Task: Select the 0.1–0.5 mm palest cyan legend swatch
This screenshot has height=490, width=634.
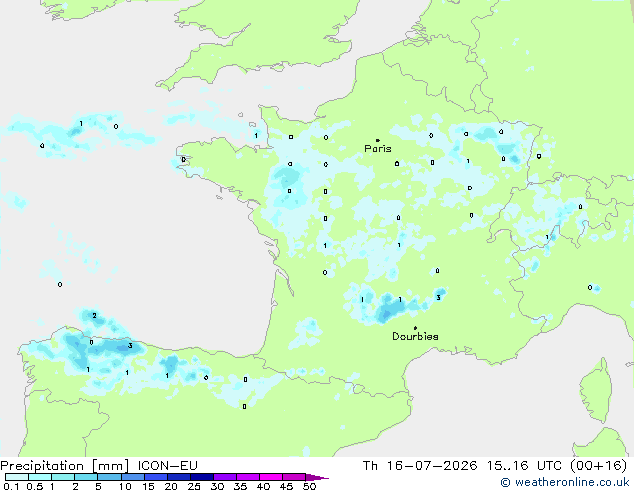Action: tap(17, 477)
